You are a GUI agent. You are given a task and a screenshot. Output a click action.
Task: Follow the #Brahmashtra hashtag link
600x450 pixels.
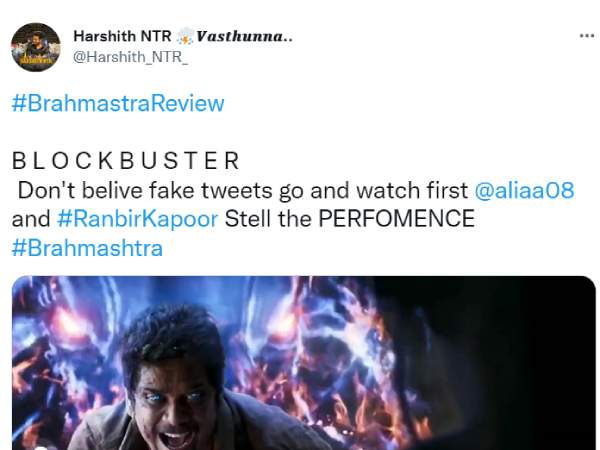point(87,248)
